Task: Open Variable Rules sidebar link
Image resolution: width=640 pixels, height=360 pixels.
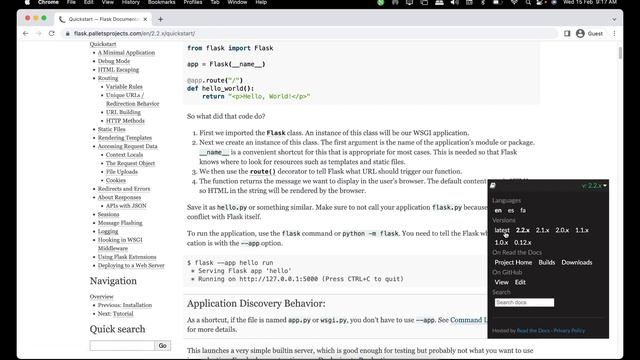Action: coord(124,87)
